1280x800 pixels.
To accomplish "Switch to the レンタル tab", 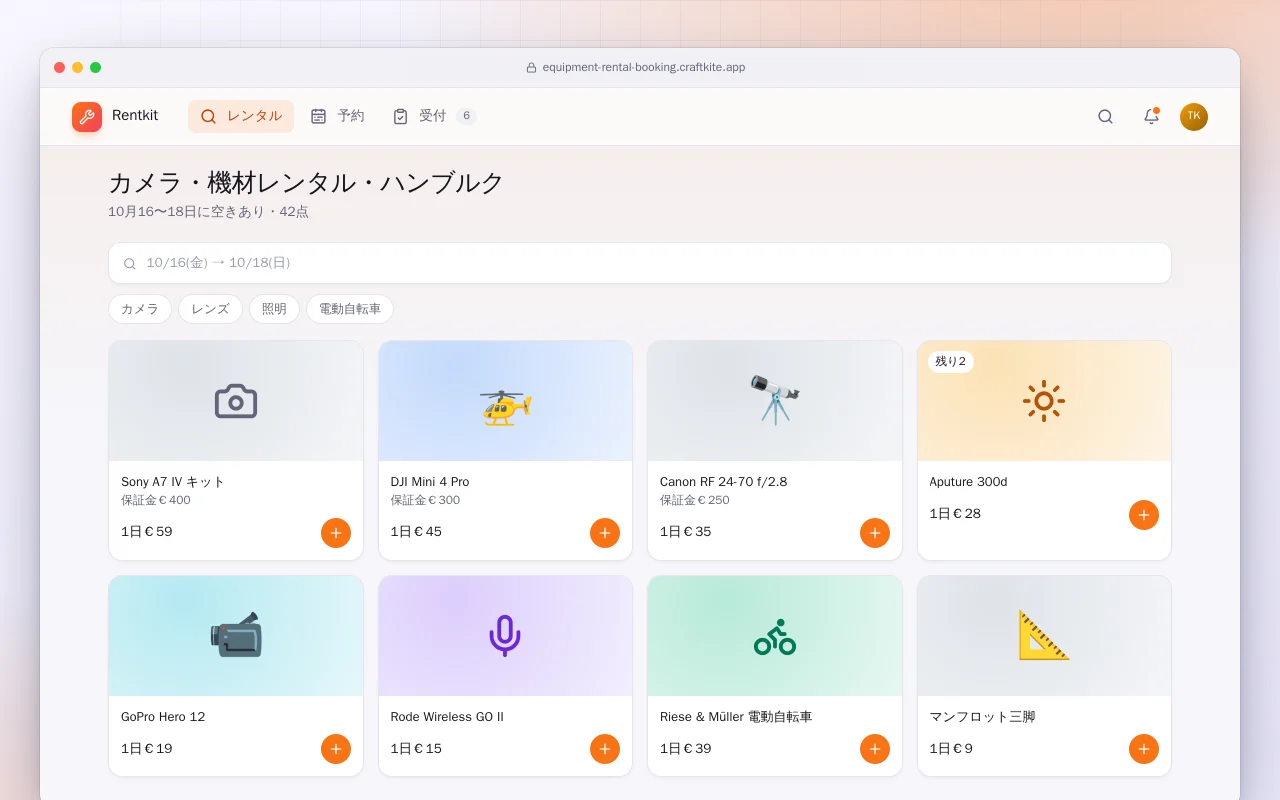I will [241, 117].
